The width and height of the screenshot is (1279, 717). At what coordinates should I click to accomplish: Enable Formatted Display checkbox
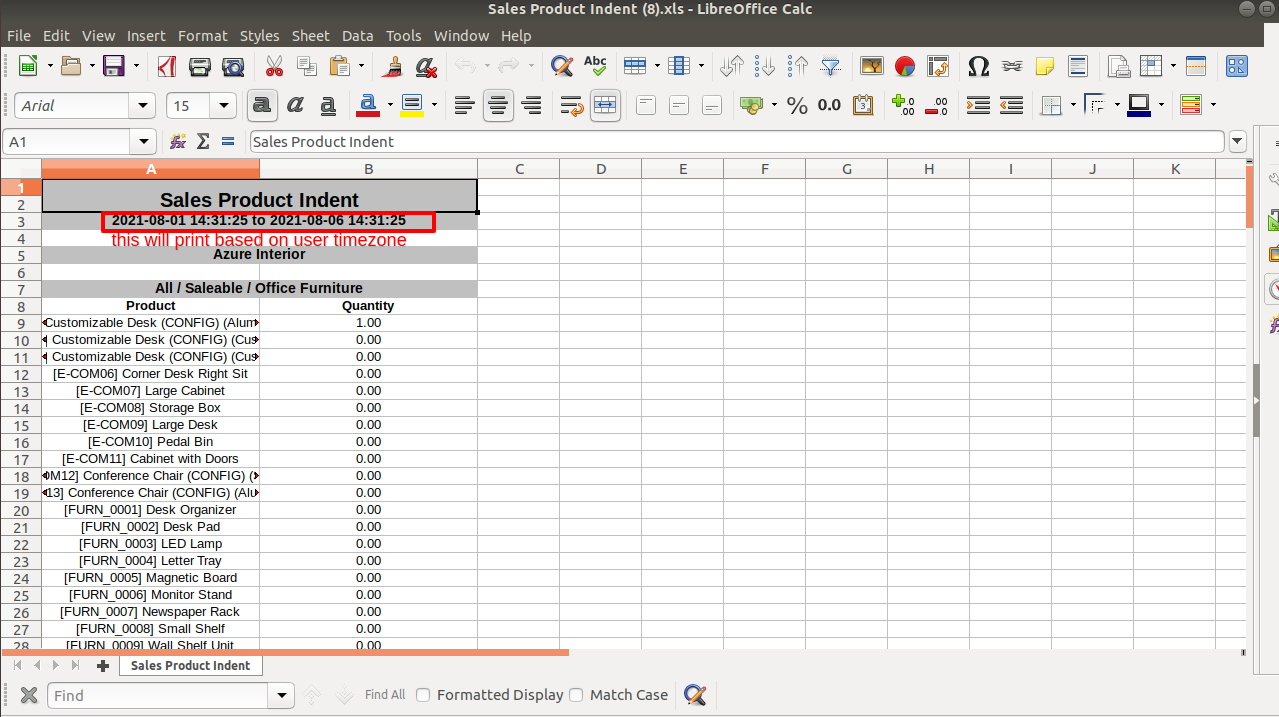(423, 695)
